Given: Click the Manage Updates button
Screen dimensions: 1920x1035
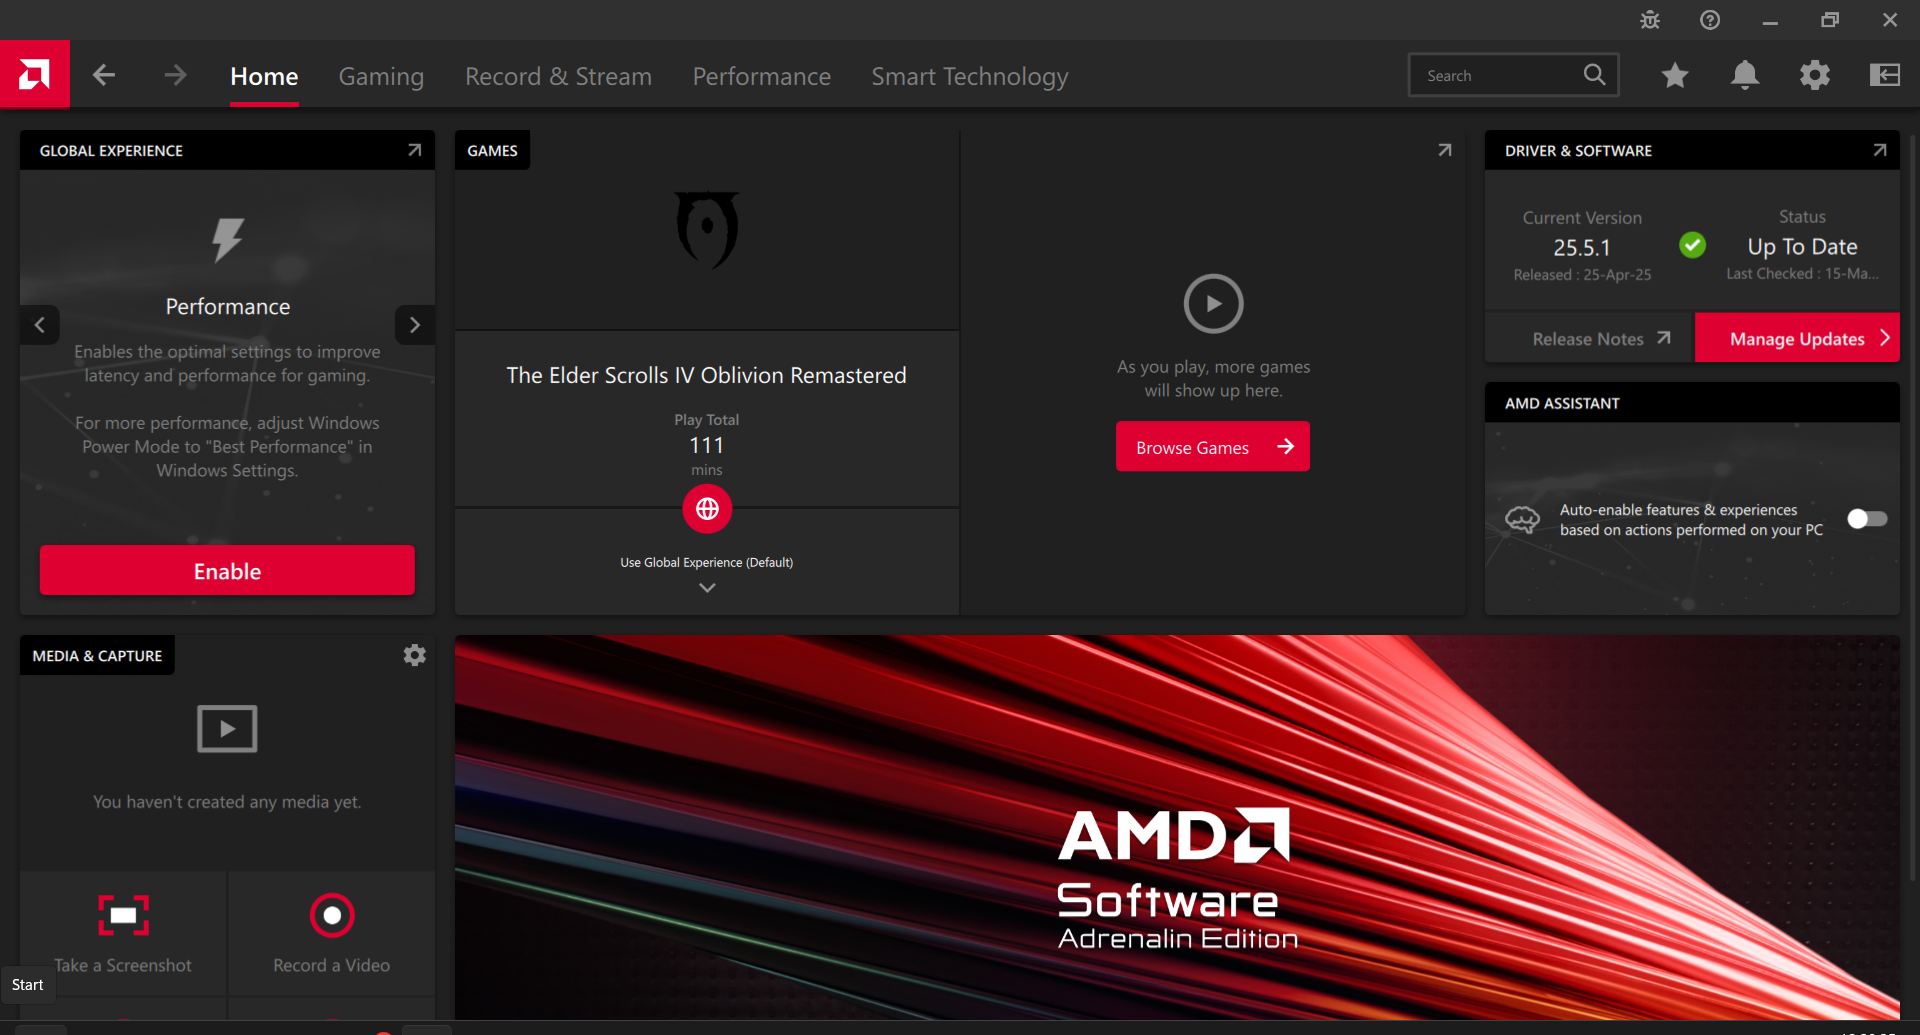Looking at the screenshot, I should click(x=1797, y=339).
